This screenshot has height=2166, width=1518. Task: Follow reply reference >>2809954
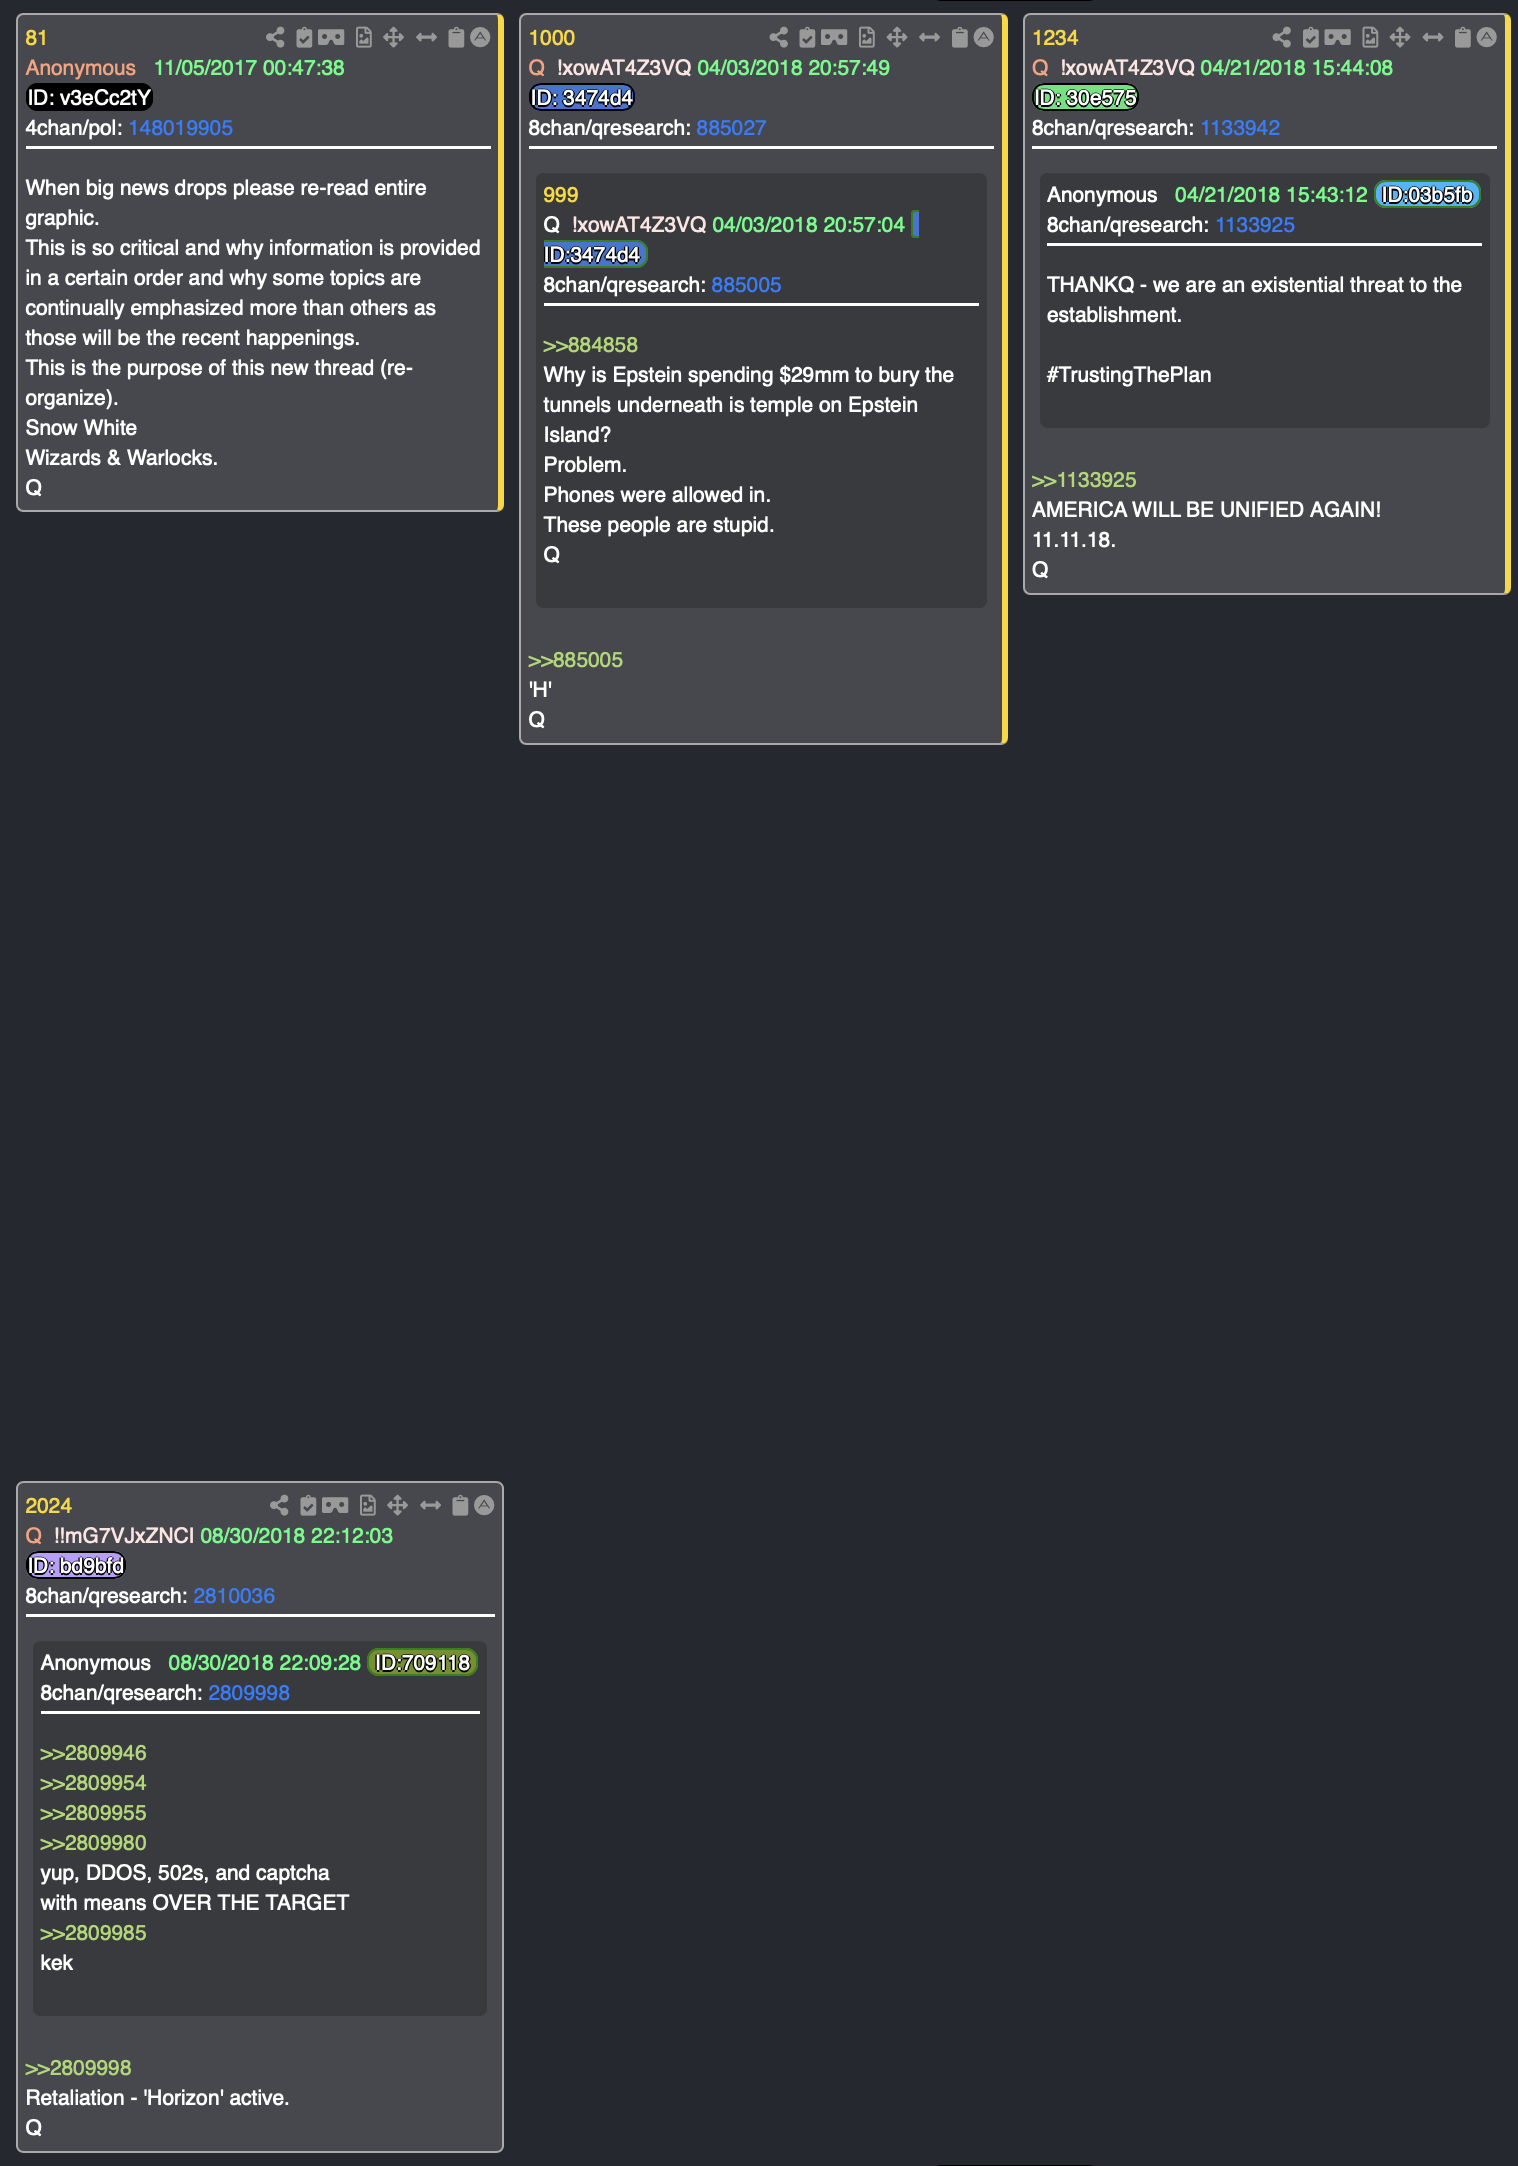coord(93,1783)
